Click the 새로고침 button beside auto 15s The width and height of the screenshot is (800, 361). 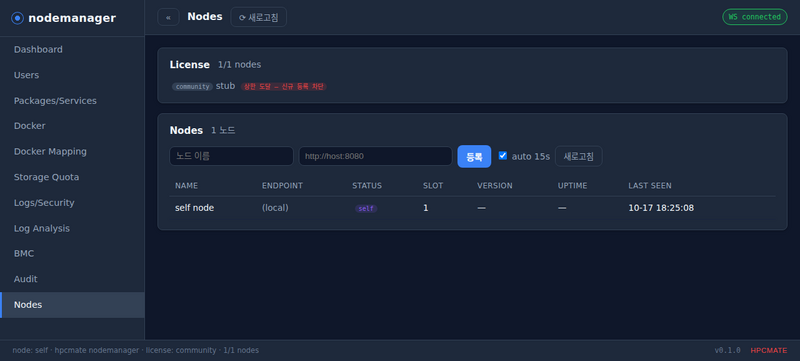tap(579, 156)
